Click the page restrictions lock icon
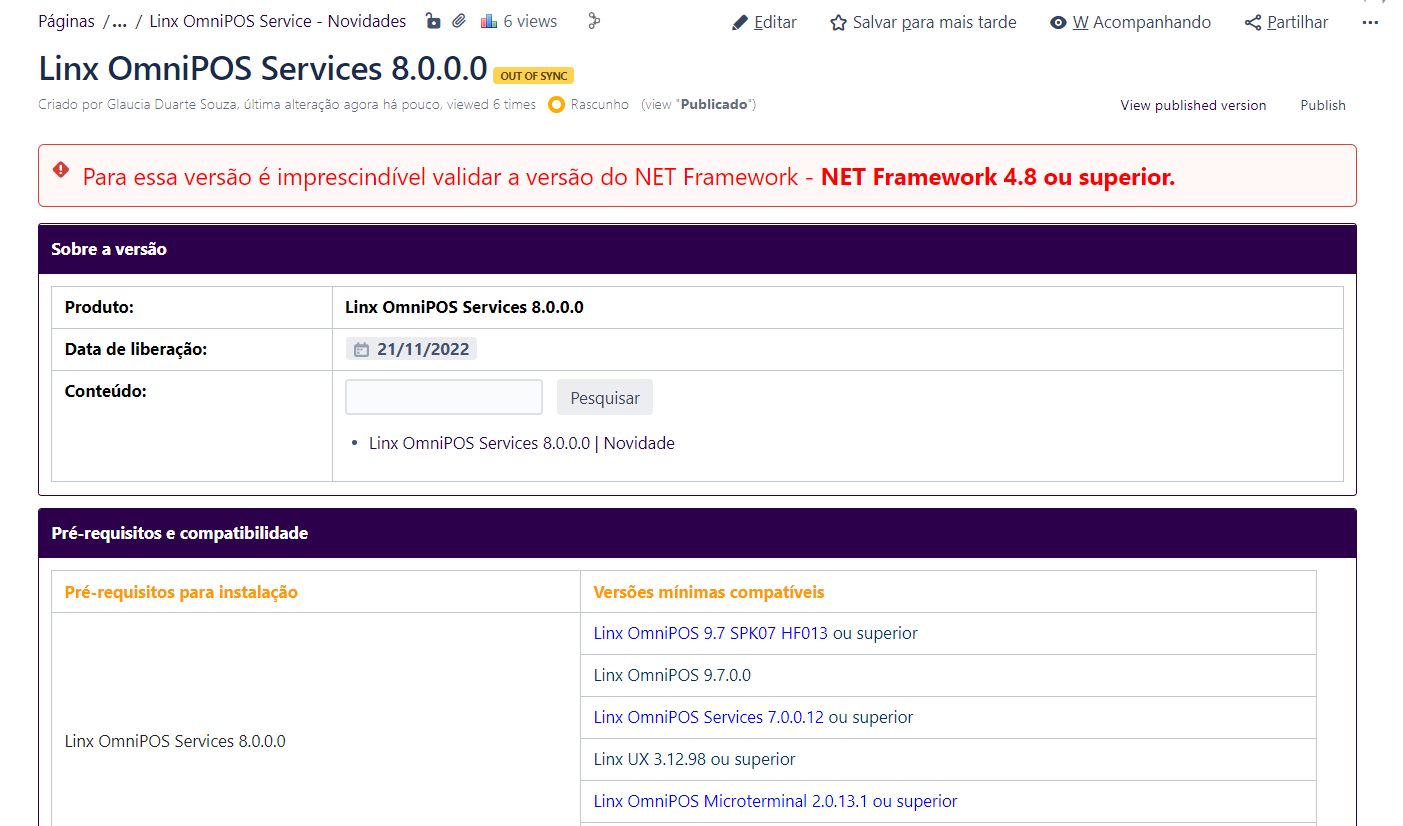 [433, 21]
